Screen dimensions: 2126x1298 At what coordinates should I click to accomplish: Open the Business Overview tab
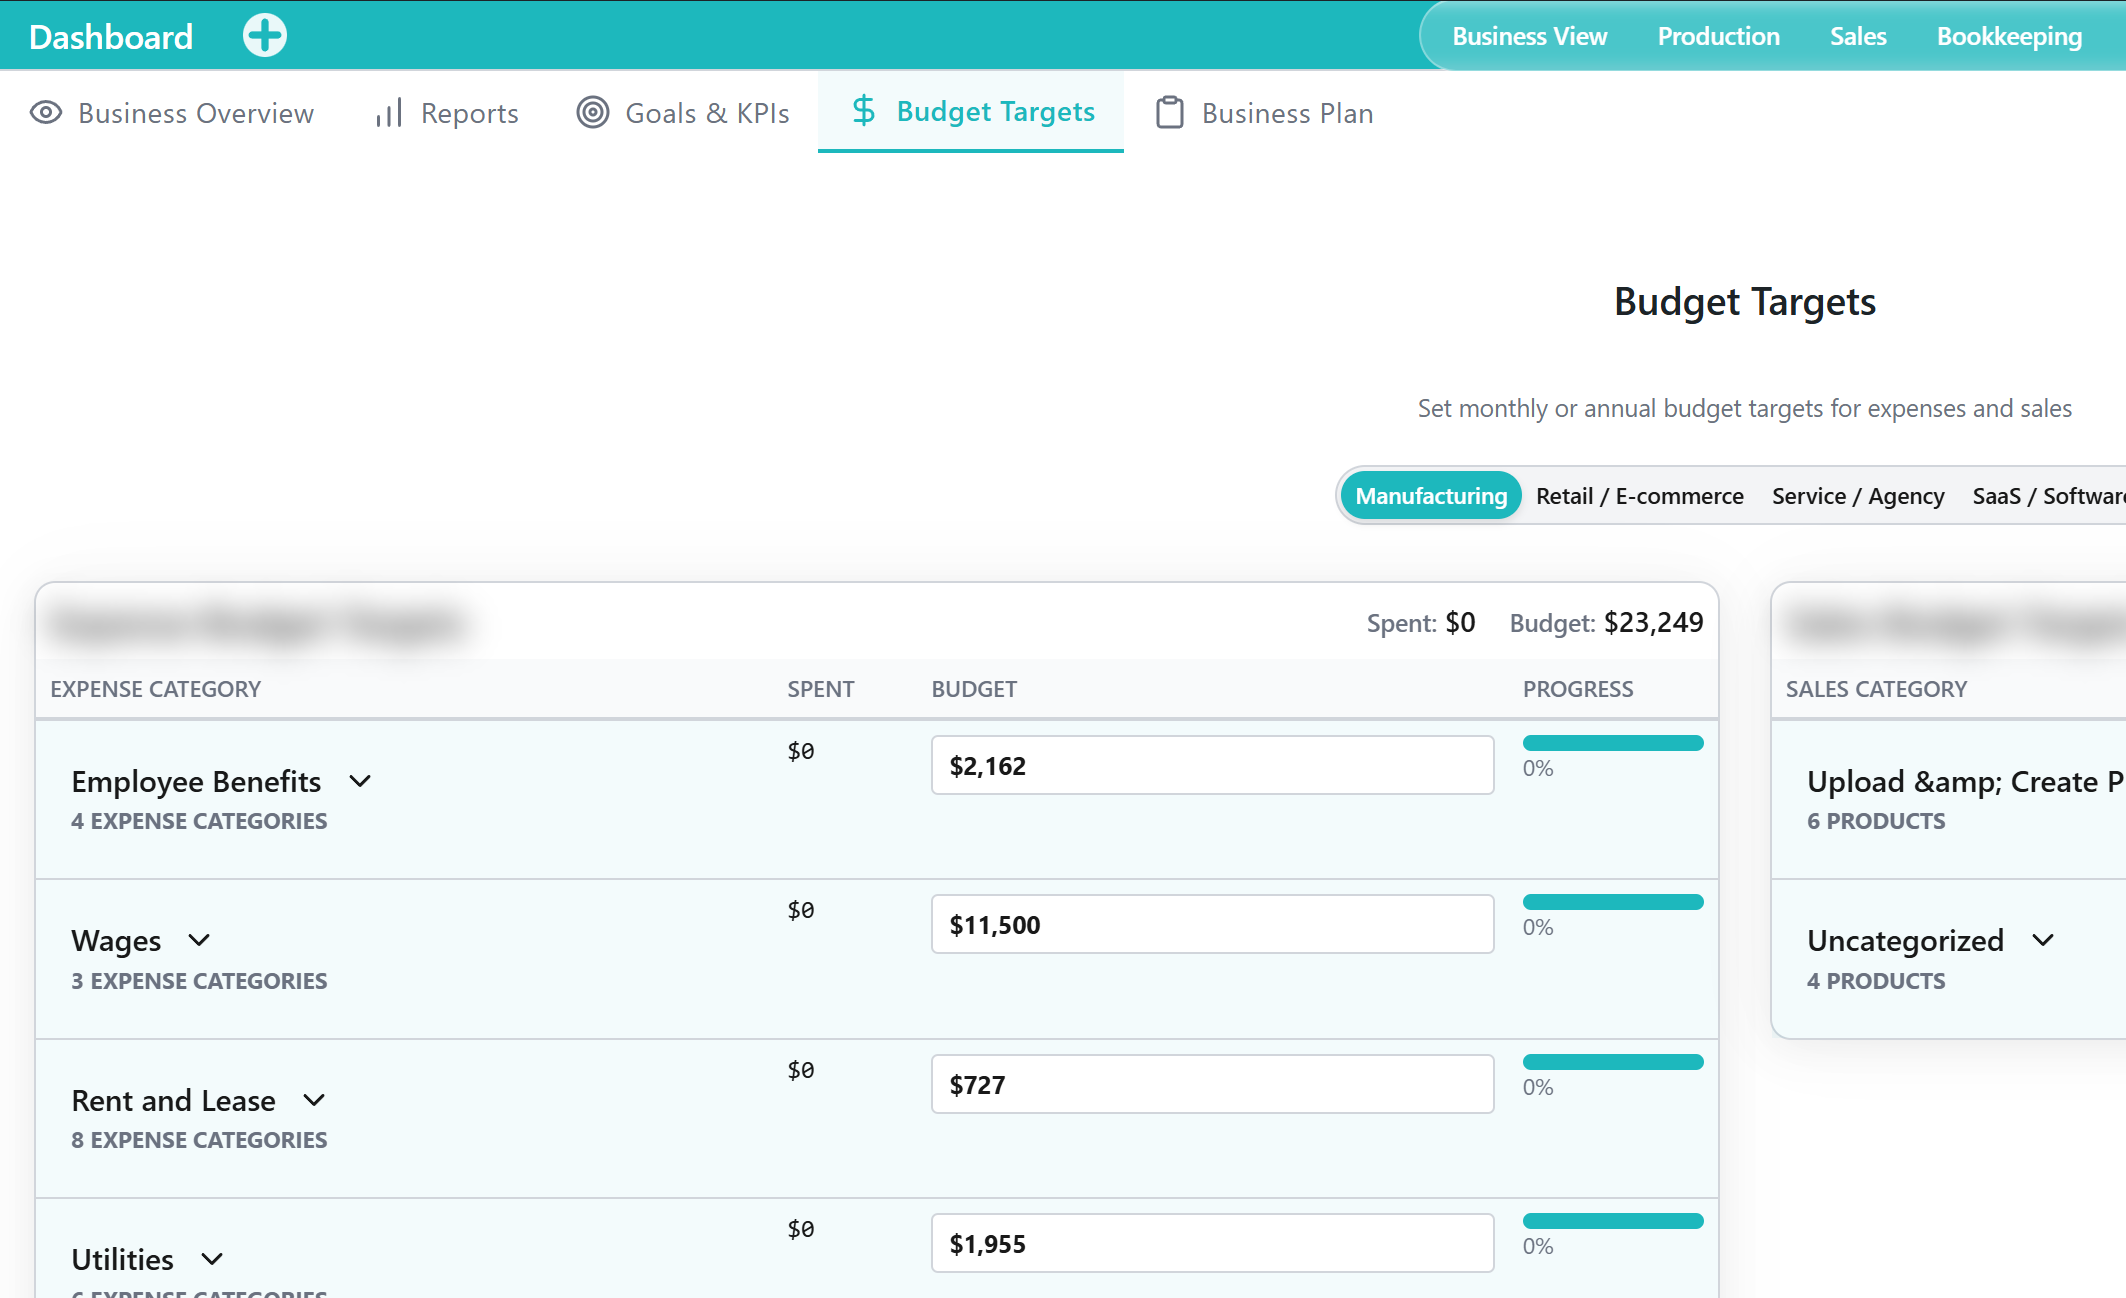click(172, 113)
